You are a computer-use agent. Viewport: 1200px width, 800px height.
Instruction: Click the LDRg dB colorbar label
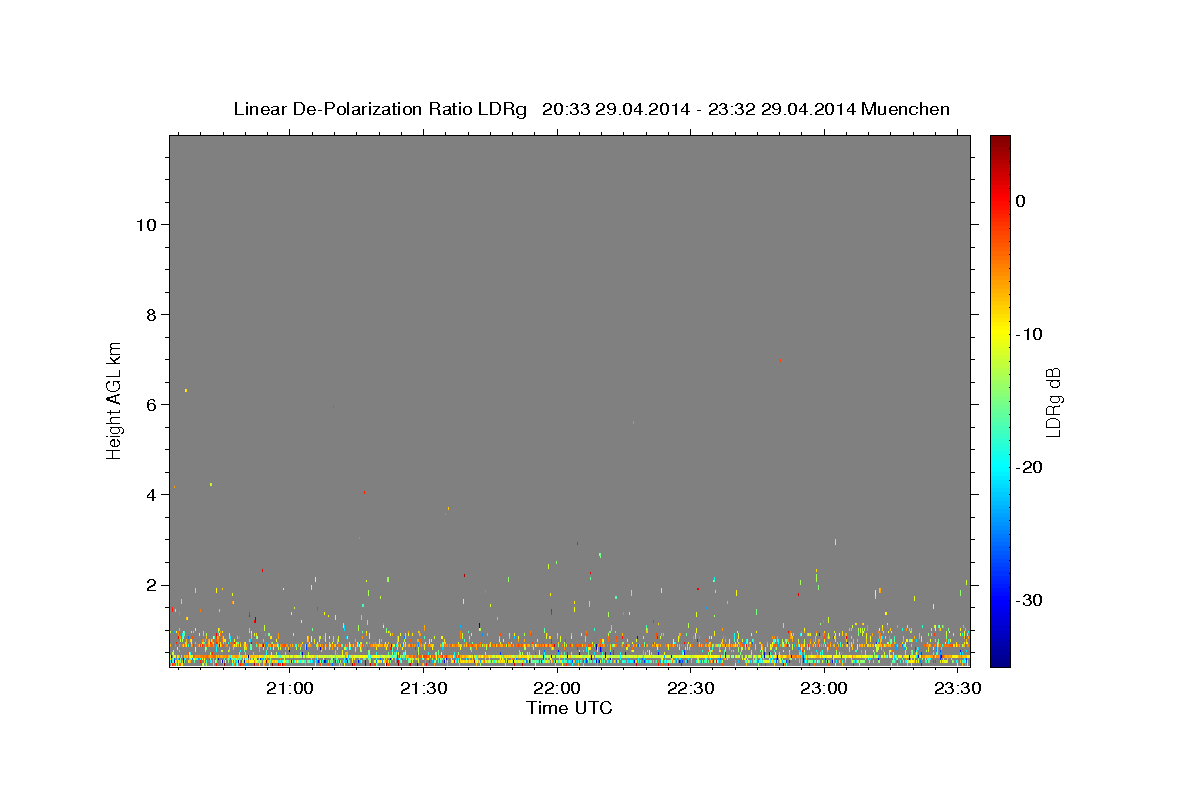(x=1053, y=402)
